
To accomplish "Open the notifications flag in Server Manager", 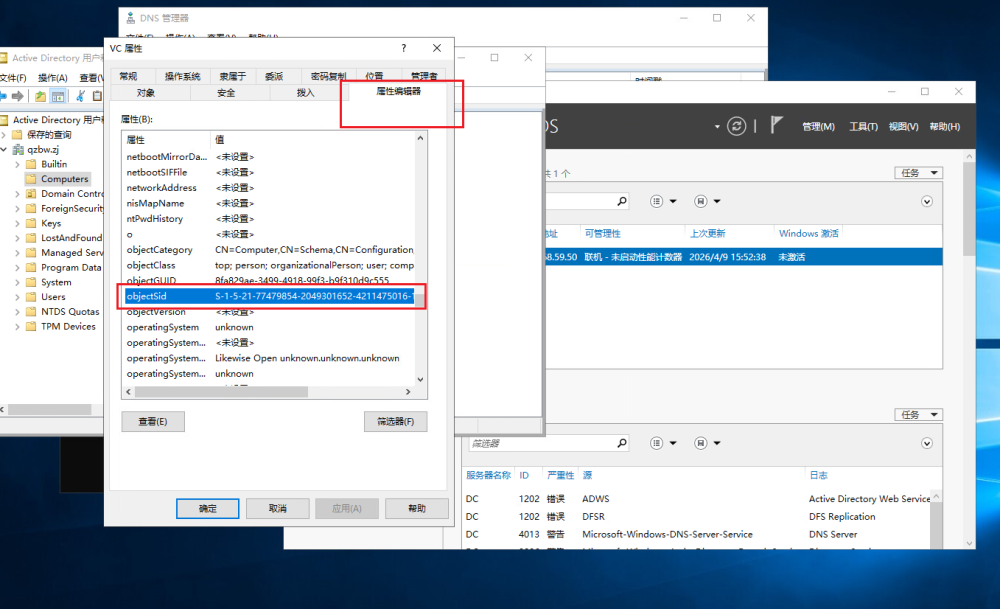I will 777,126.
